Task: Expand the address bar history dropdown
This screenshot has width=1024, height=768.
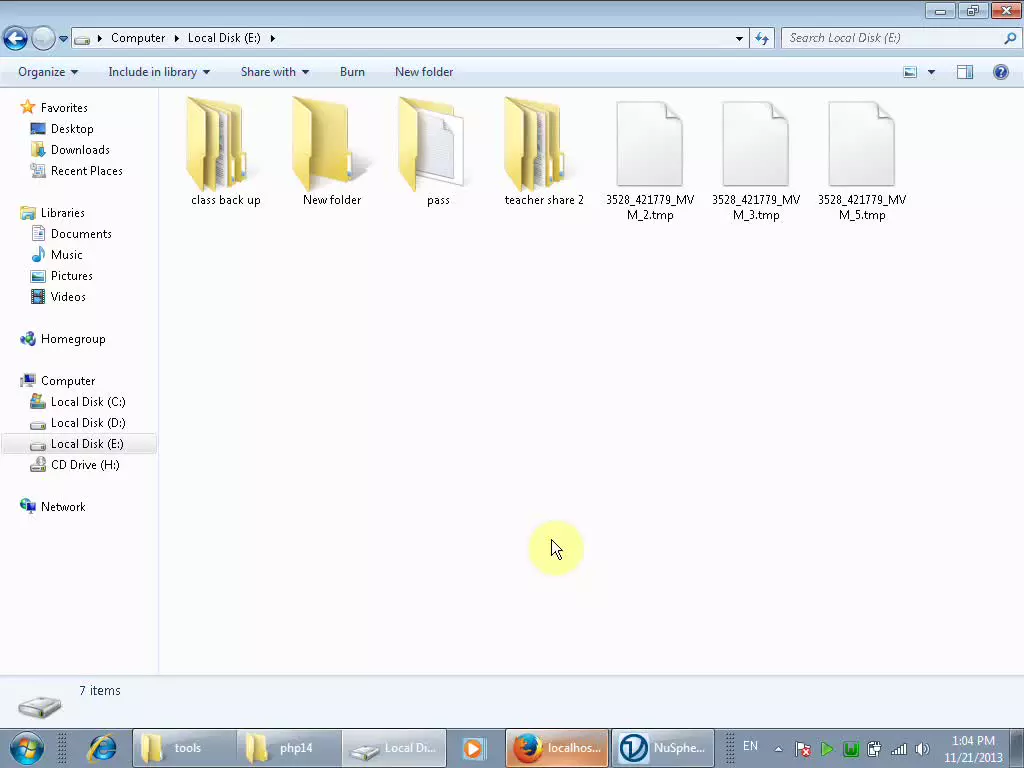Action: (738, 37)
